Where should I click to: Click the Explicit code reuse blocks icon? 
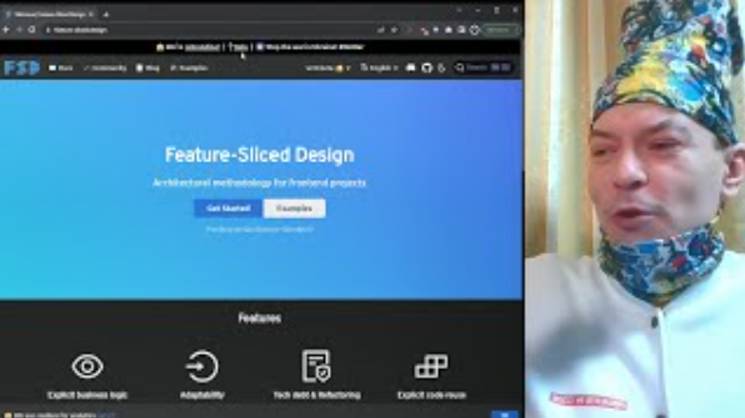point(431,366)
